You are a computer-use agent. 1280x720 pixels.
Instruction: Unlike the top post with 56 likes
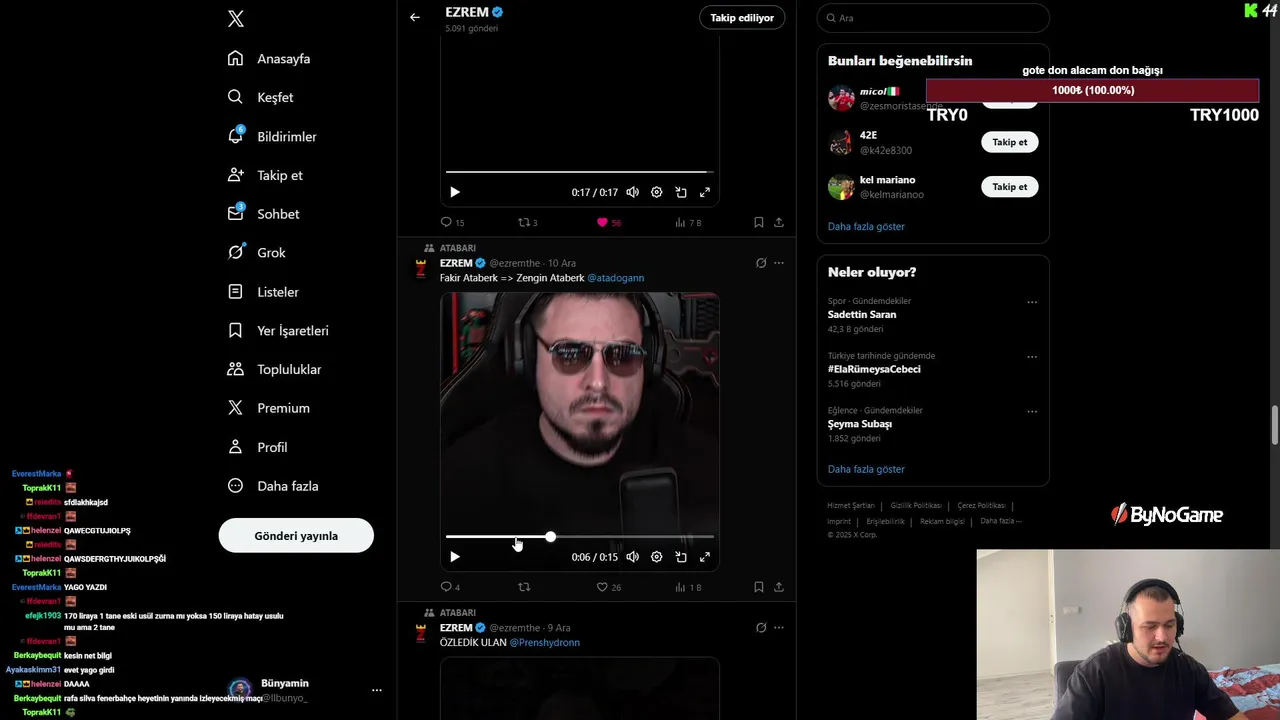tap(608, 222)
